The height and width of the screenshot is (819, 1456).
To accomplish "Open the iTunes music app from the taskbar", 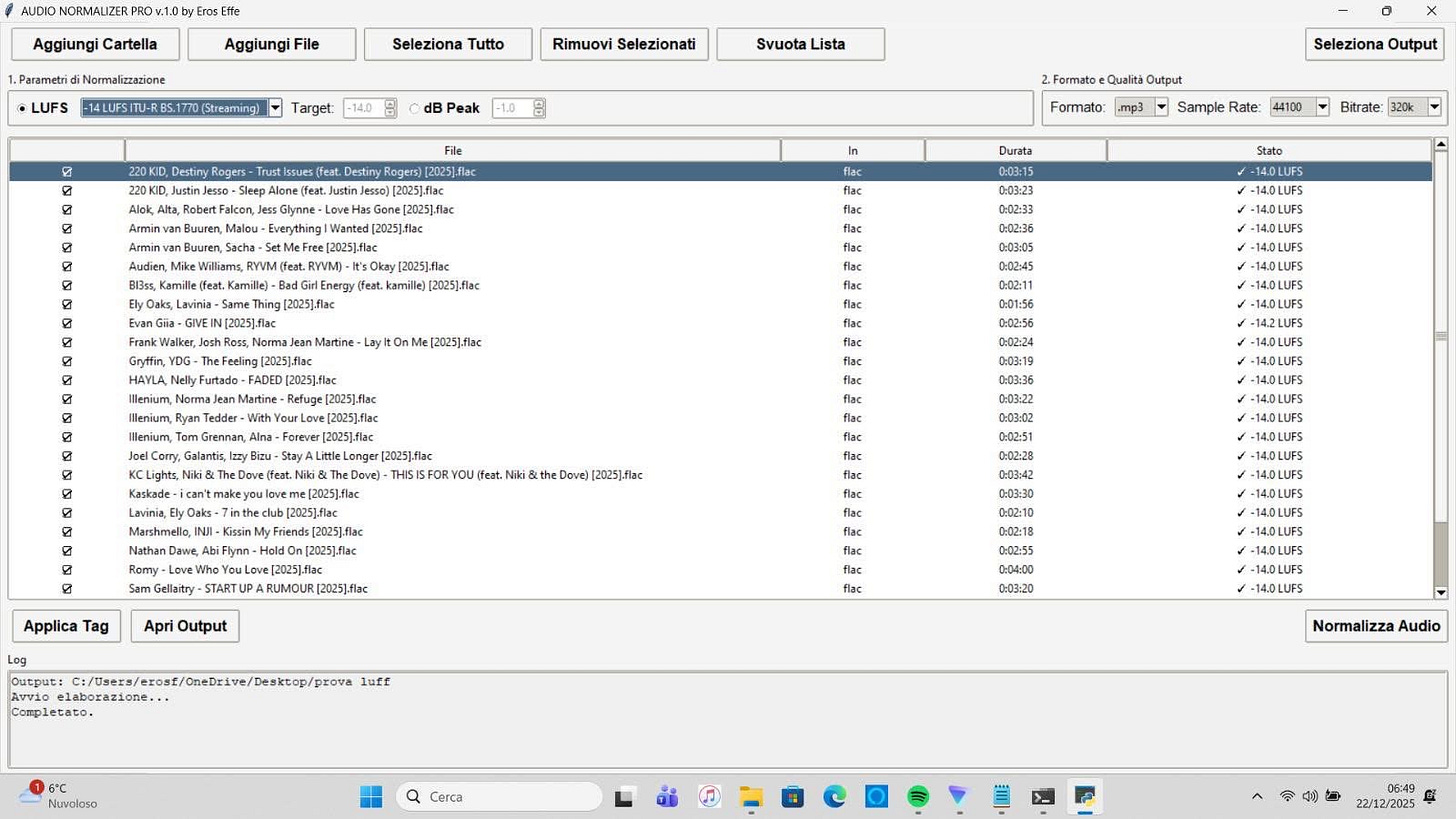I will coord(709,797).
